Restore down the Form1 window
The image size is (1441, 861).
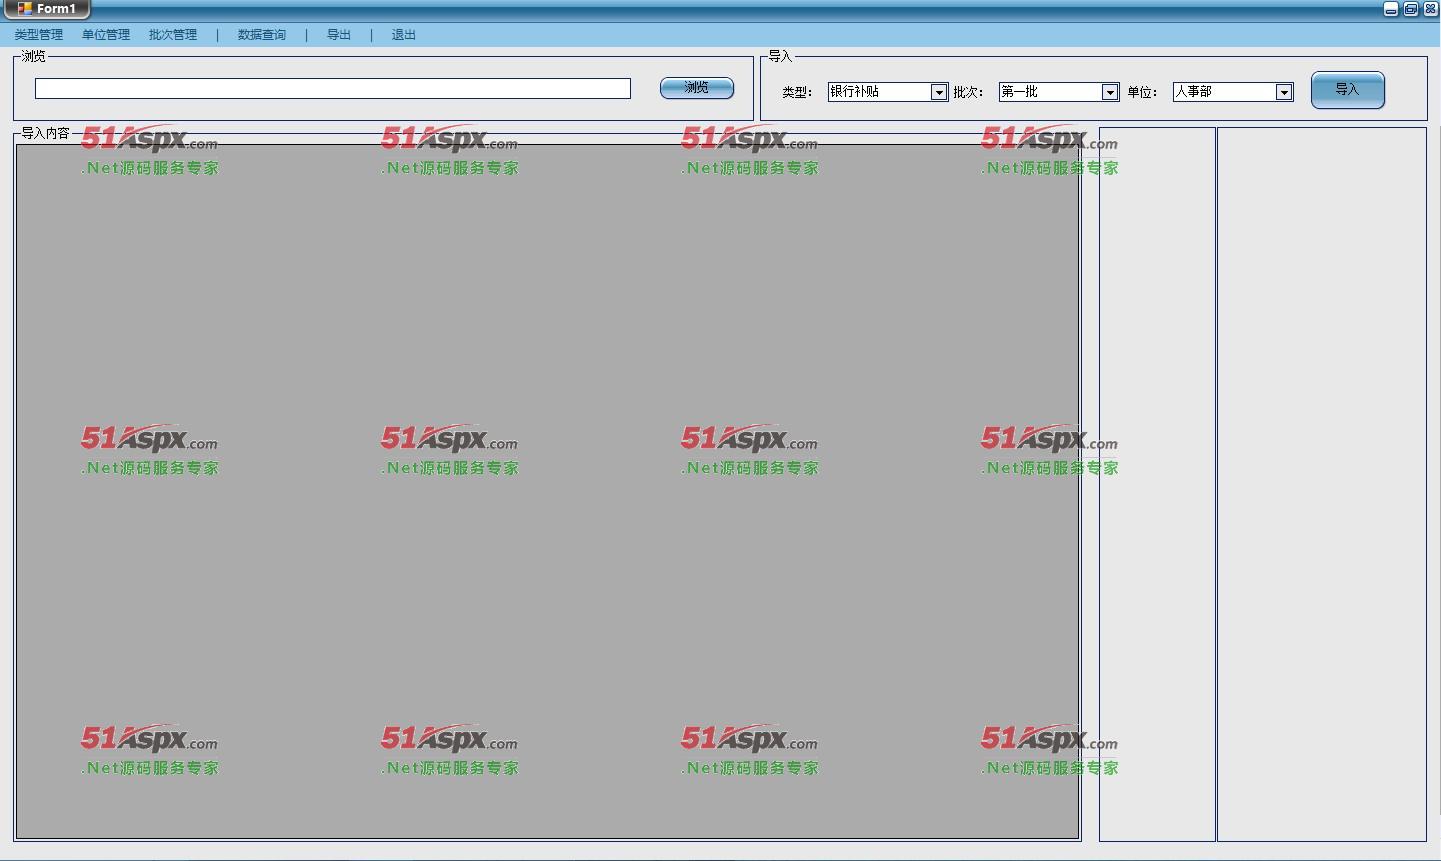pos(1410,9)
